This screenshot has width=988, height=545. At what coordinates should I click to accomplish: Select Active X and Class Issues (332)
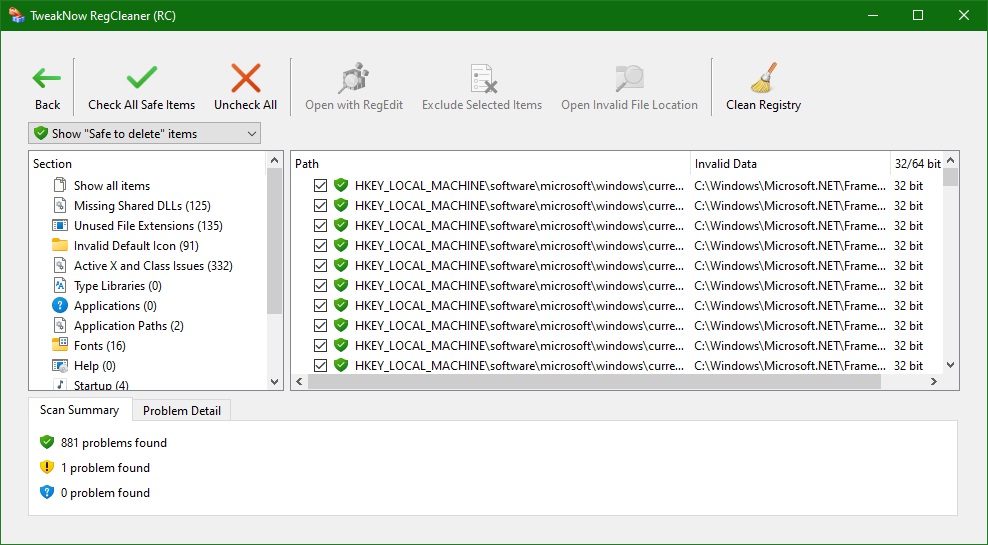(153, 266)
